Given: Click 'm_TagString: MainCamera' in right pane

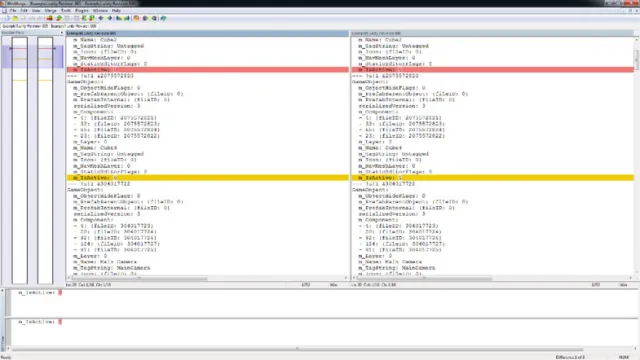Looking at the screenshot, I should click(x=397, y=268).
